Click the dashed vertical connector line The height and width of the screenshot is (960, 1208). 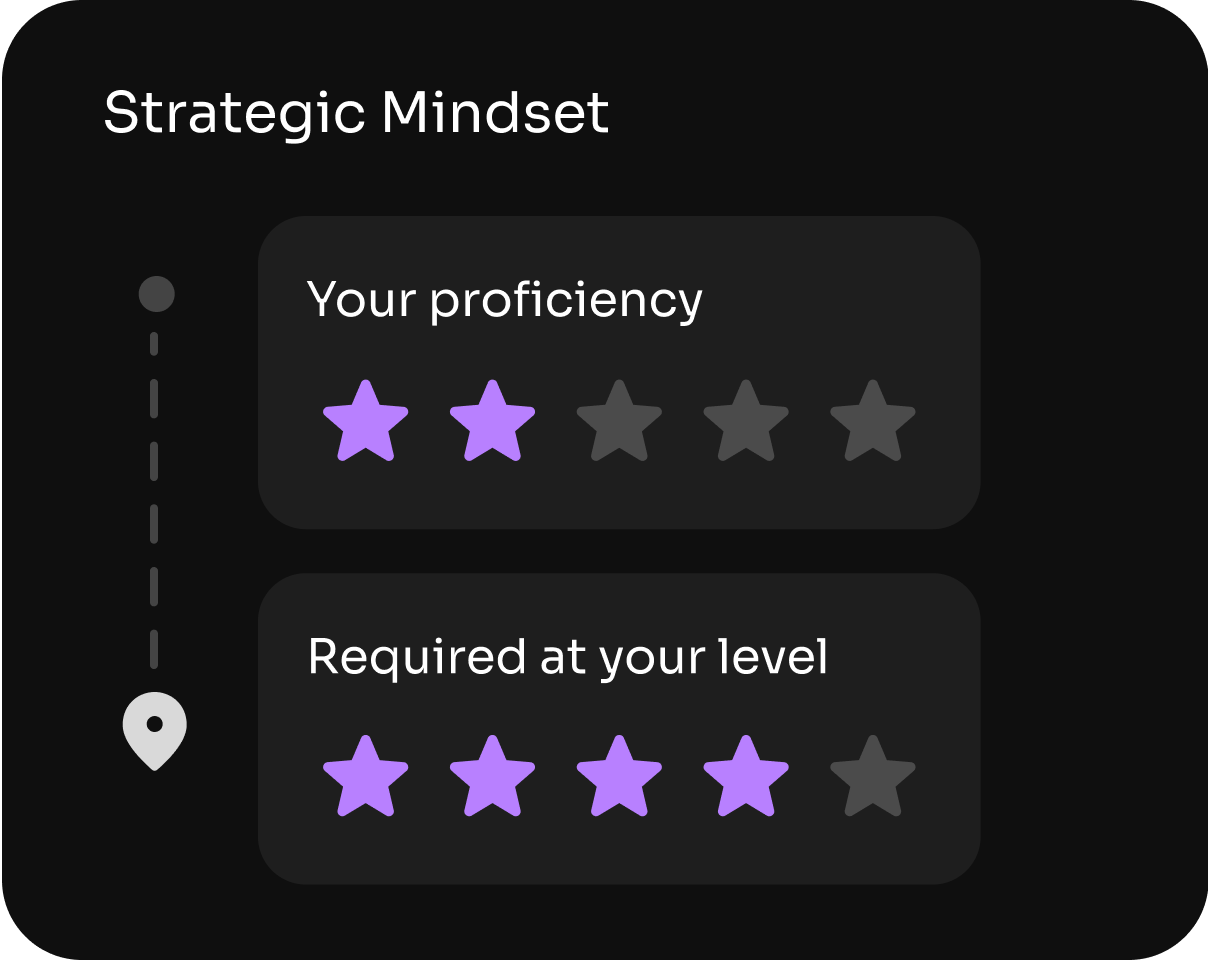click(154, 500)
